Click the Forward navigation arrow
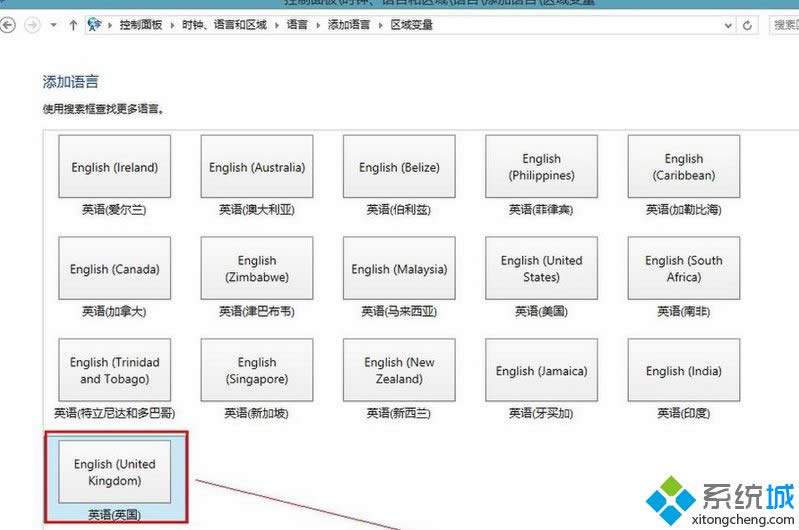The image size is (799, 530). pos(32,25)
